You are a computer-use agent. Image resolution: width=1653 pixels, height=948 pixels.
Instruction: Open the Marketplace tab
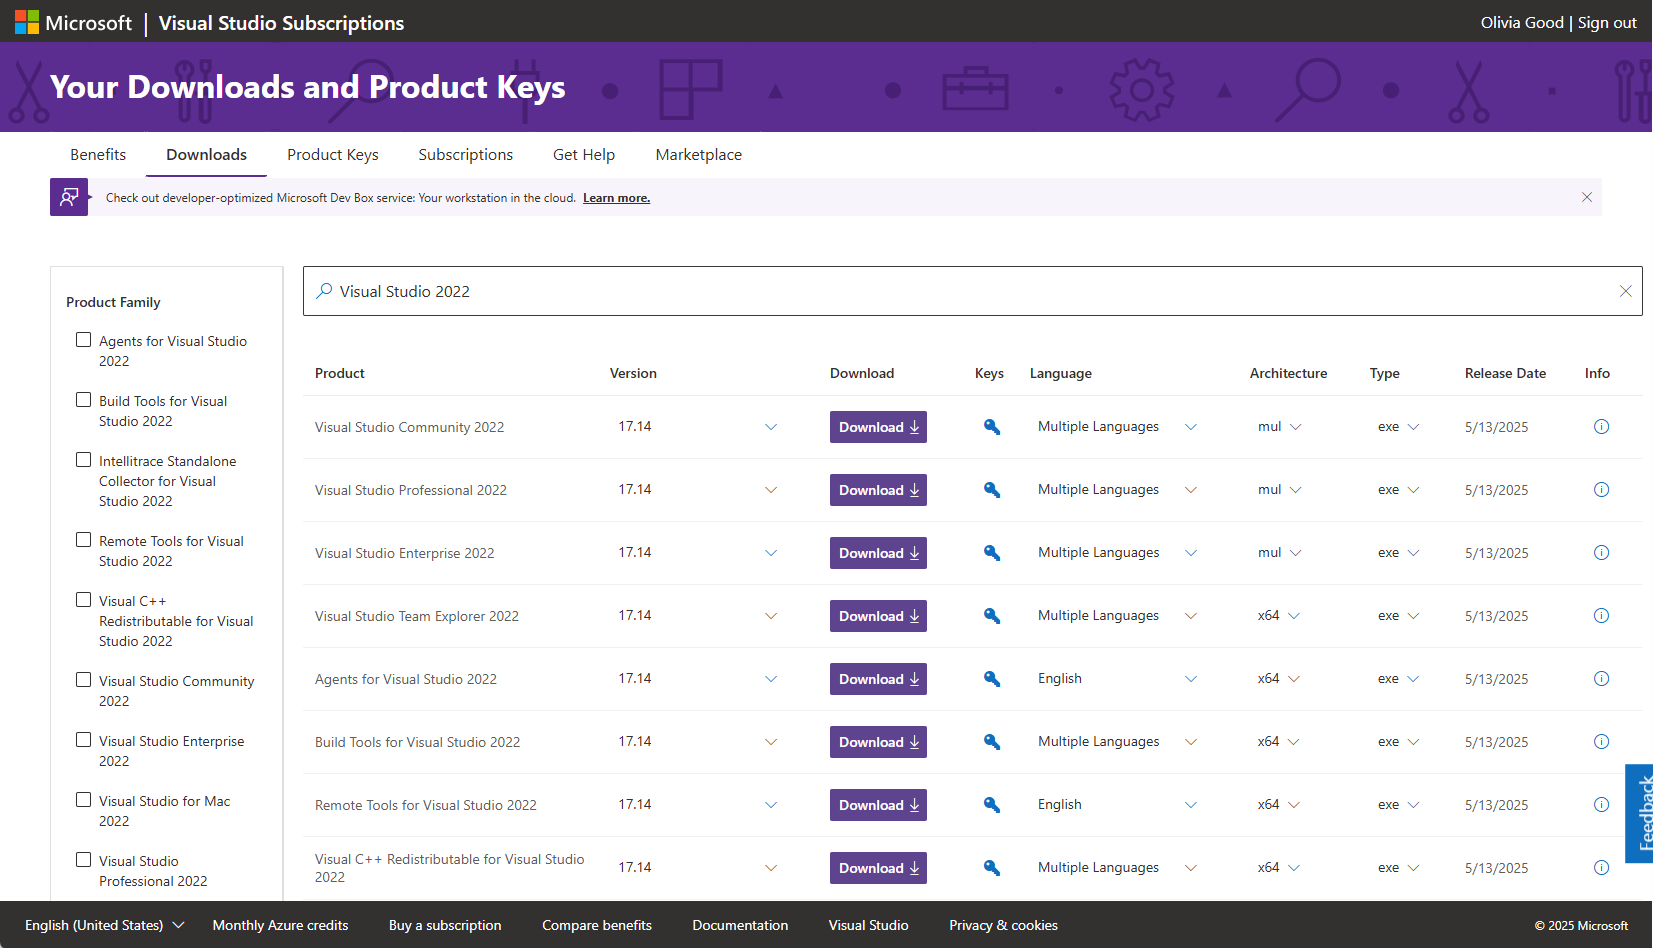[x=699, y=155]
